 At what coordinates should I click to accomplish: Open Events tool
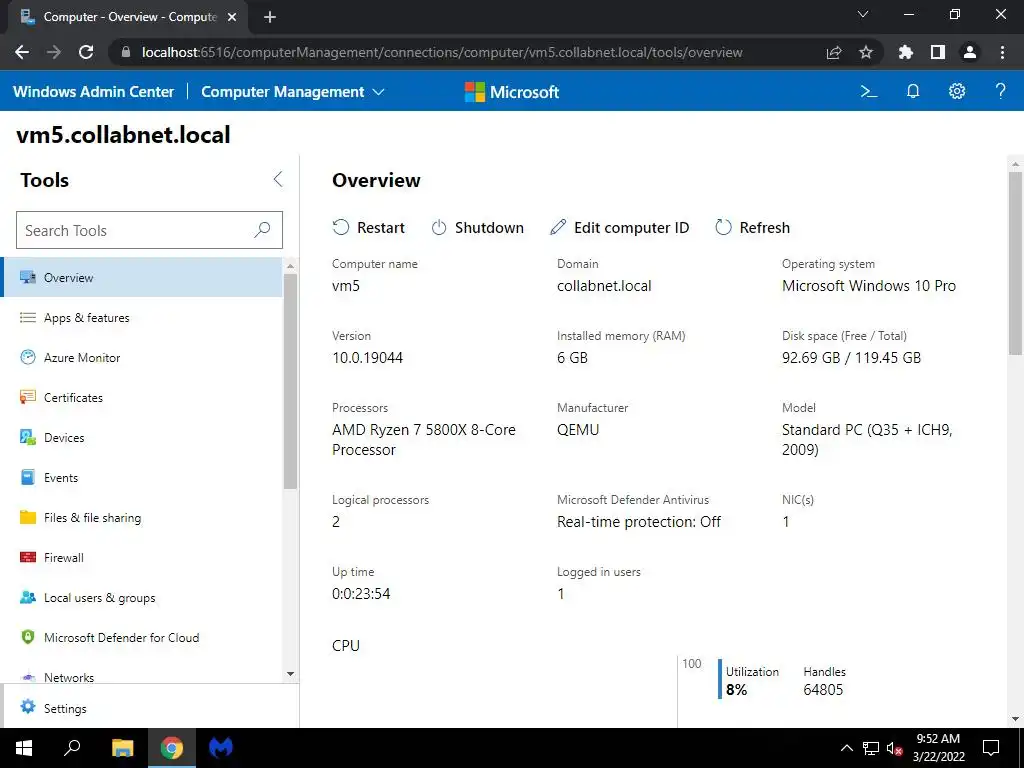pos(142,477)
